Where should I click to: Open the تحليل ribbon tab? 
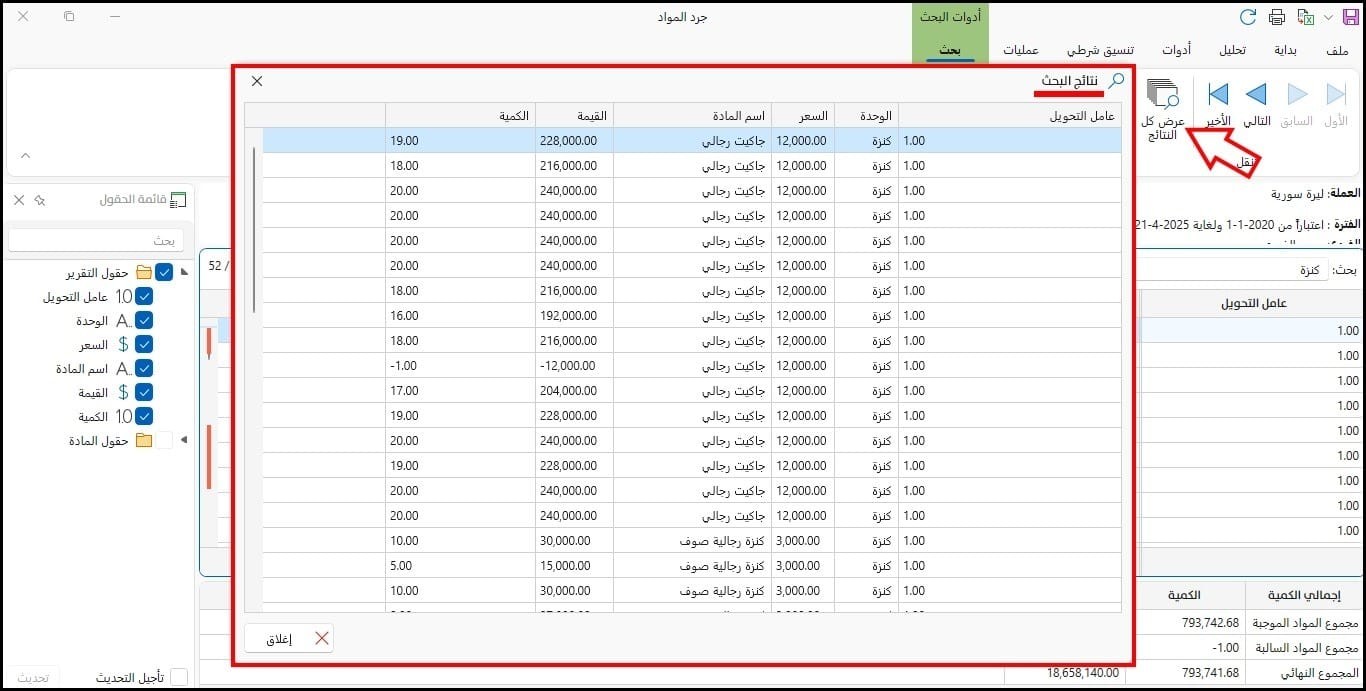point(1231,50)
